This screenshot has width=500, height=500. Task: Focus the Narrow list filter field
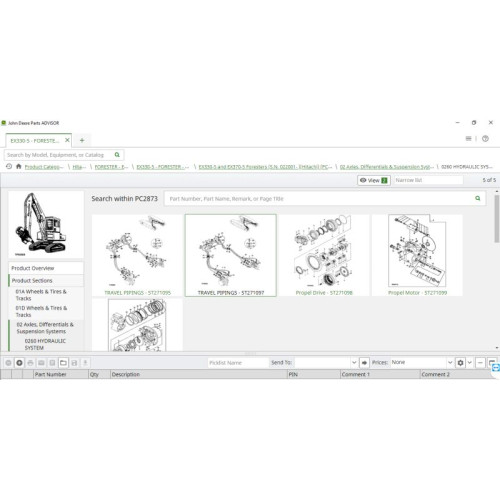tap(429, 180)
